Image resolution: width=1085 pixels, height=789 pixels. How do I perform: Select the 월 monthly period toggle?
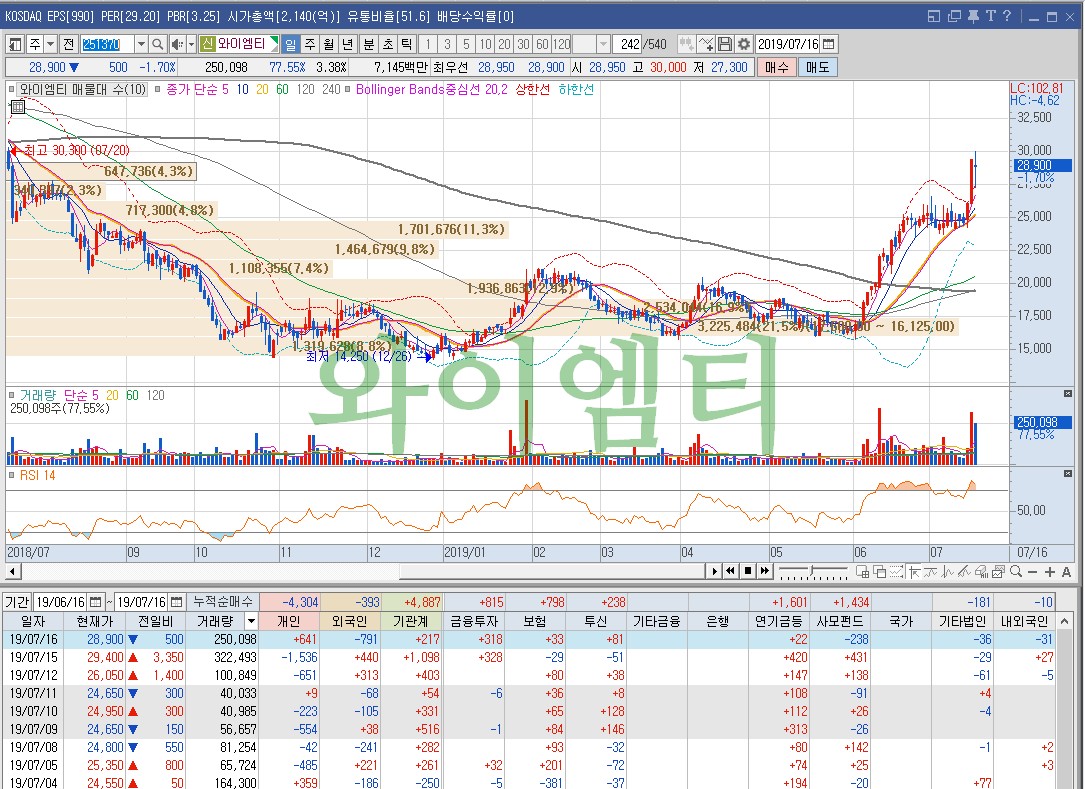pyautogui.click(x=329, y=44)
